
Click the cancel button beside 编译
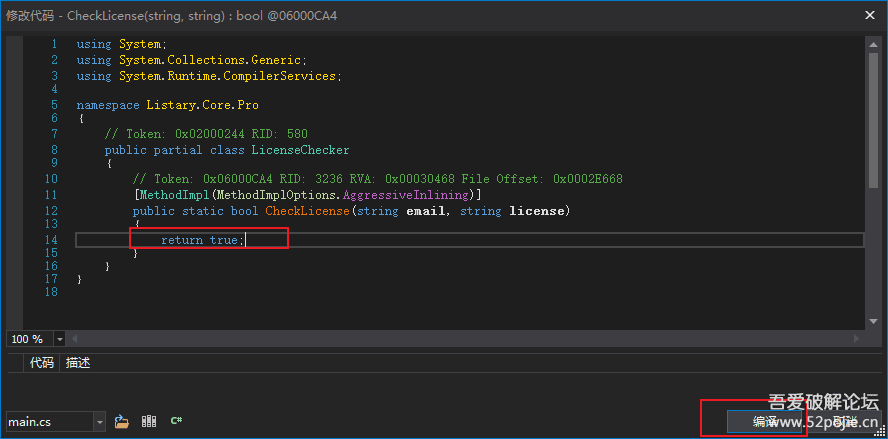pos(840,422)
